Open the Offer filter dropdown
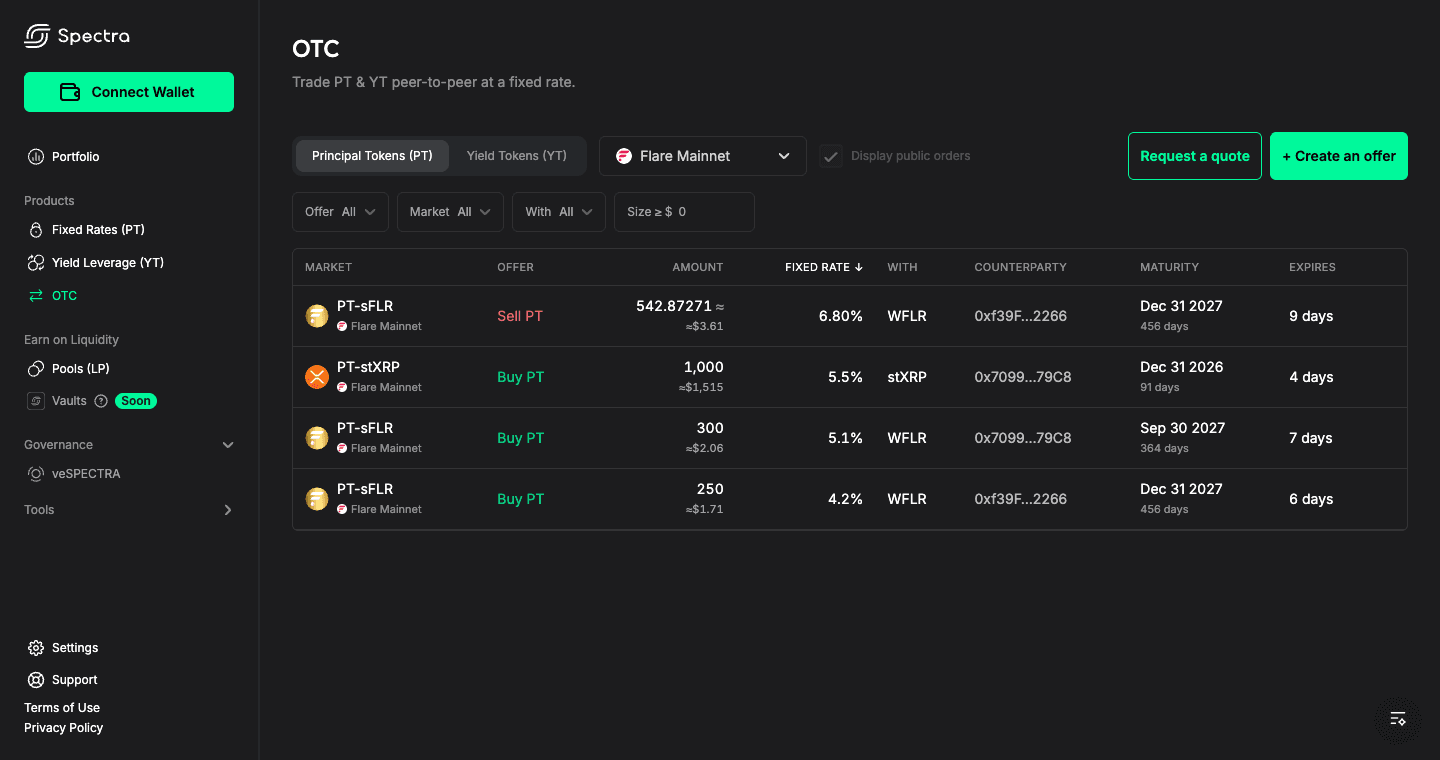Screen dimensions: 1440x760 (340, 212)
